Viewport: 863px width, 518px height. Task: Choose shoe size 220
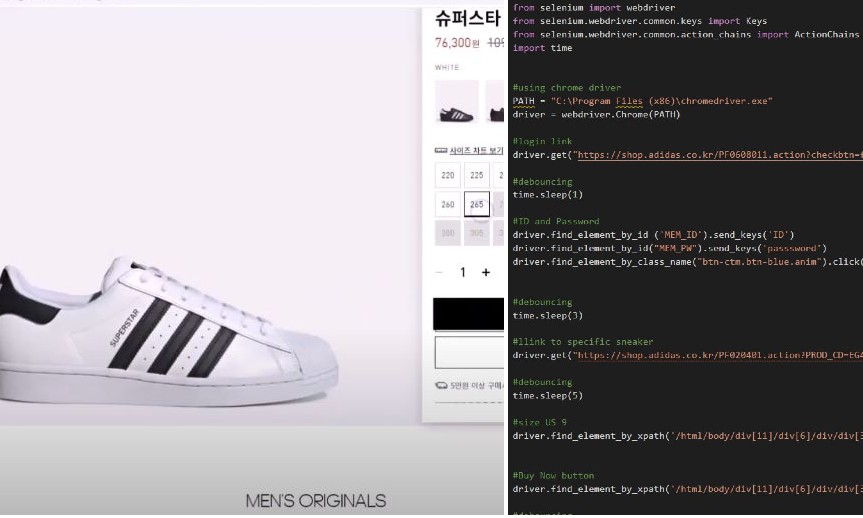448,175
